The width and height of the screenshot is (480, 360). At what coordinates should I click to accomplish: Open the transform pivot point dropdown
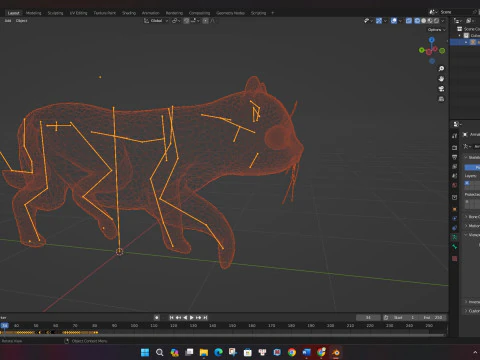[x=176, y=21]
